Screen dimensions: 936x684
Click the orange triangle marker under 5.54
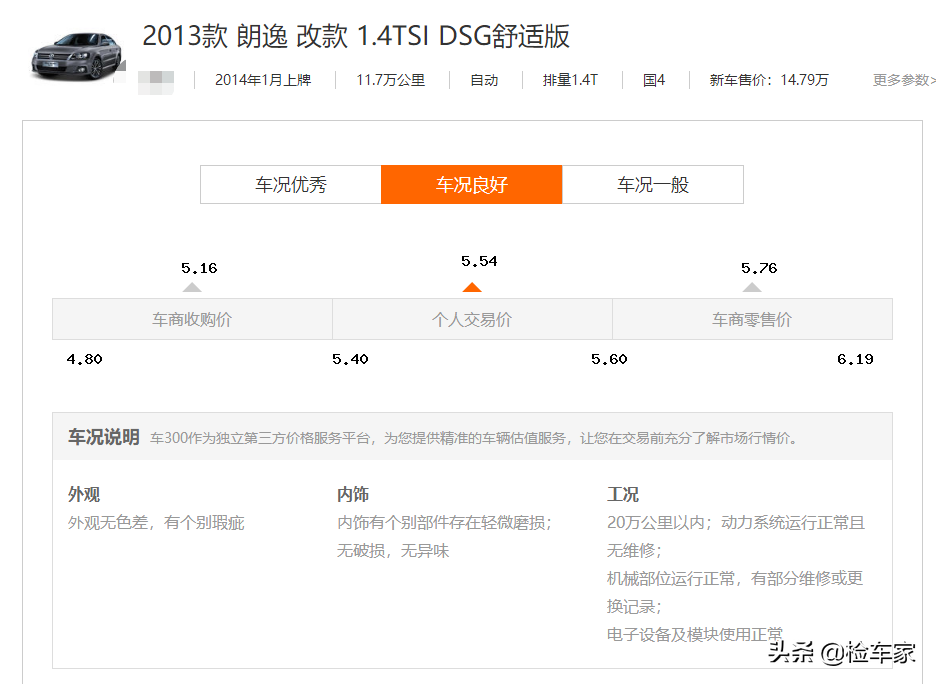click(x=472, y=287)
